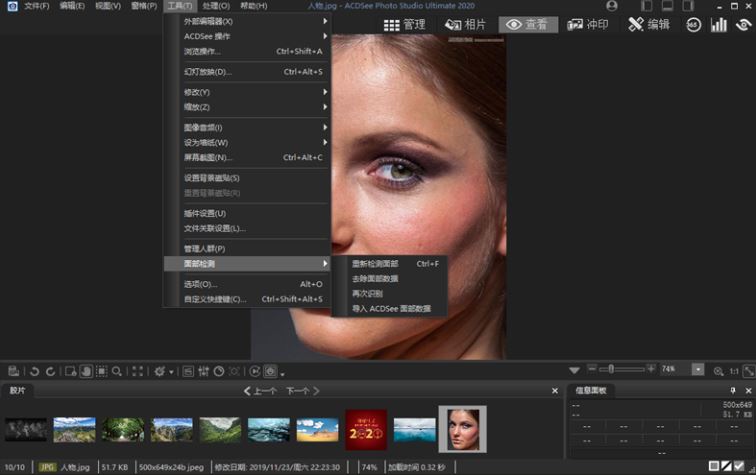Open the zoom percentage dropdown arrow

698,370
